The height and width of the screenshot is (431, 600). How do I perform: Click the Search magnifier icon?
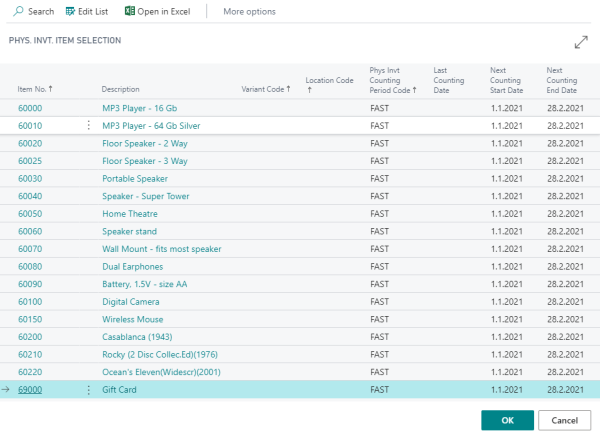[x=18, y=12]
